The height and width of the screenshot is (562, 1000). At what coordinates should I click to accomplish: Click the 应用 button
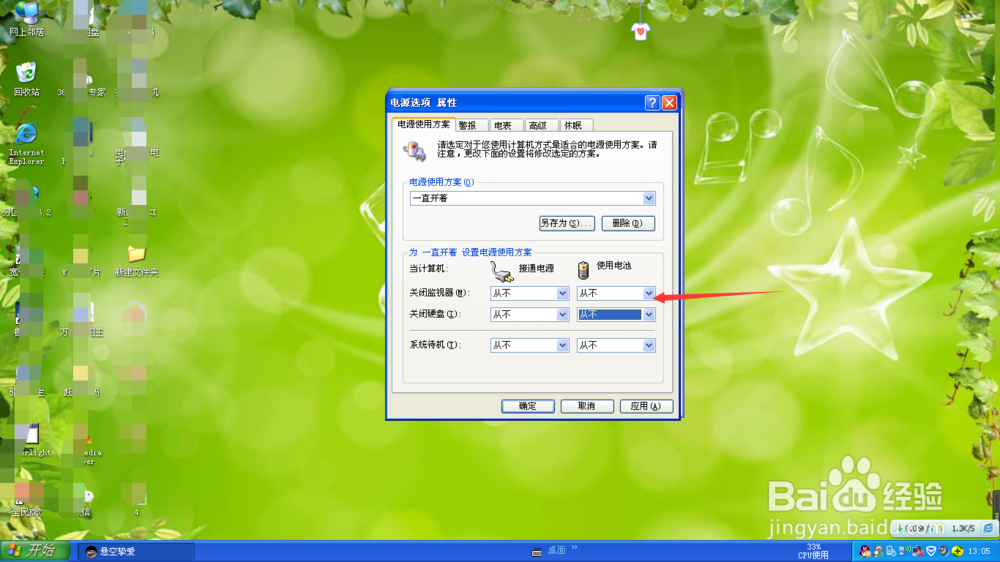pyautogui.click(x=646, y=406)
